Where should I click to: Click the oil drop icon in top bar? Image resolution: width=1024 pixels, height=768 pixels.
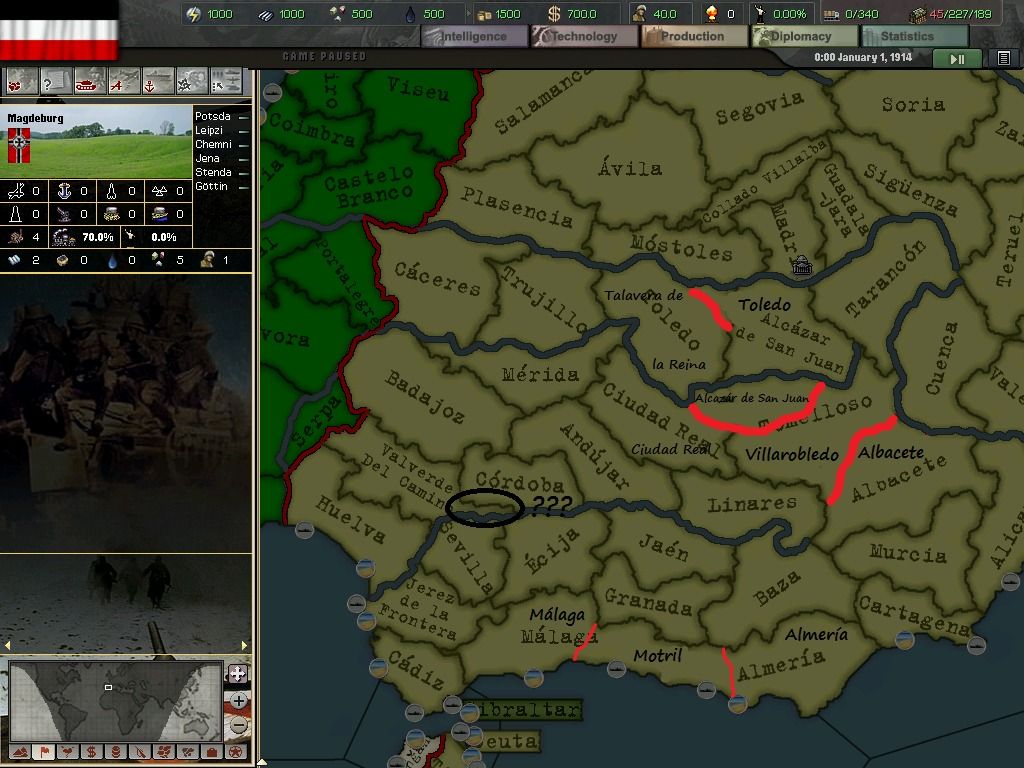click(410, 14)
